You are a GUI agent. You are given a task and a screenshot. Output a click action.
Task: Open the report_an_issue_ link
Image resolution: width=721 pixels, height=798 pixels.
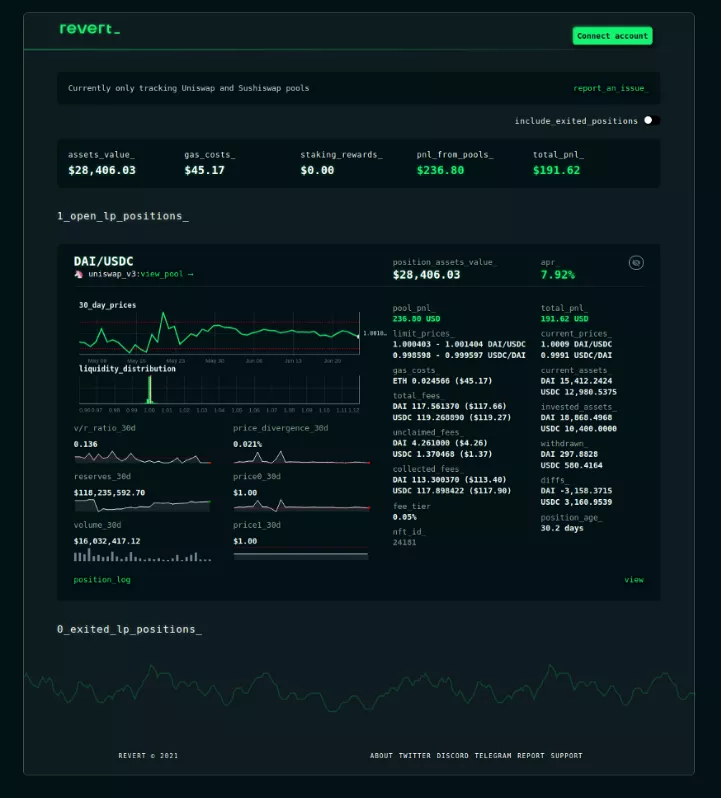[x=611, y=88]
